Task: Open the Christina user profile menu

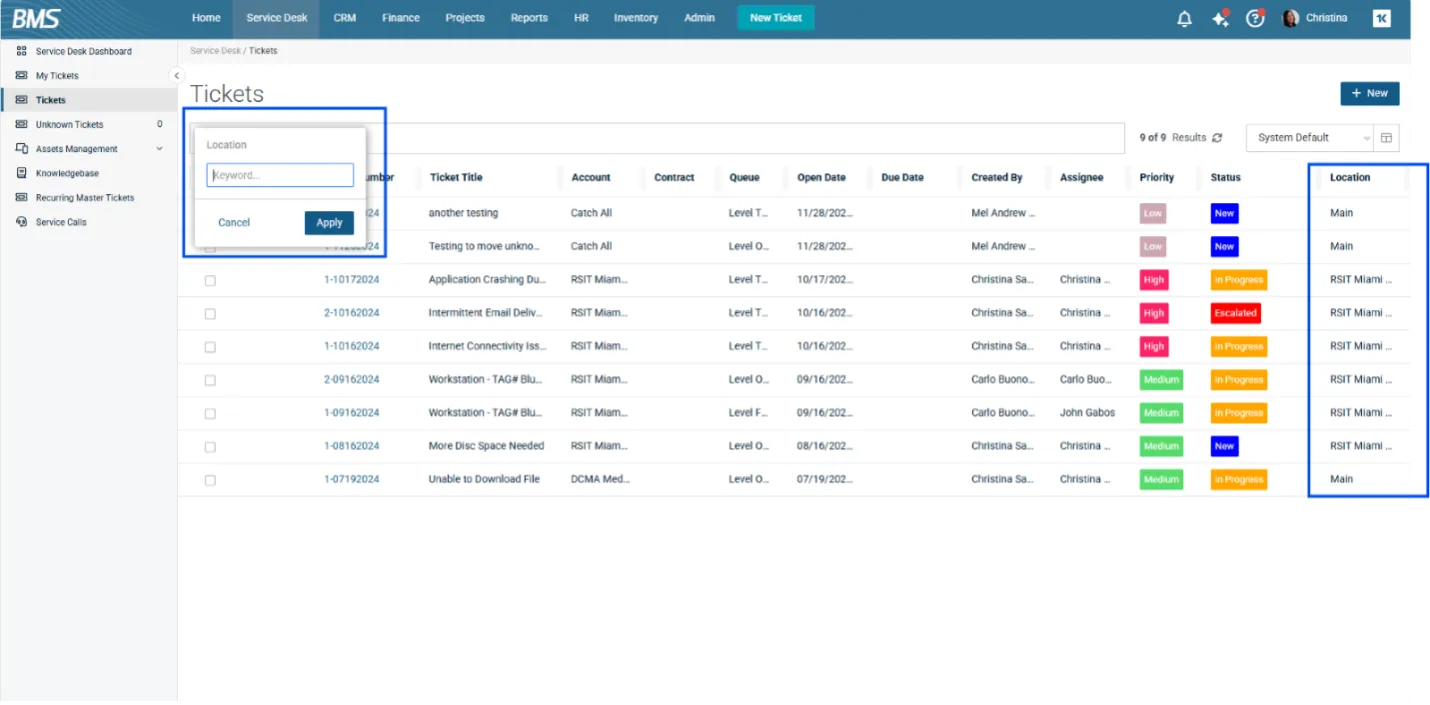Action: 1315,18
